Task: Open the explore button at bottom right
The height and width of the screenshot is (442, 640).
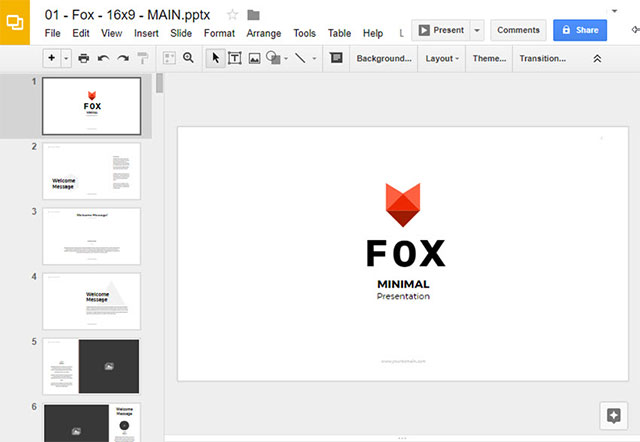Action: tap(613, 415)
